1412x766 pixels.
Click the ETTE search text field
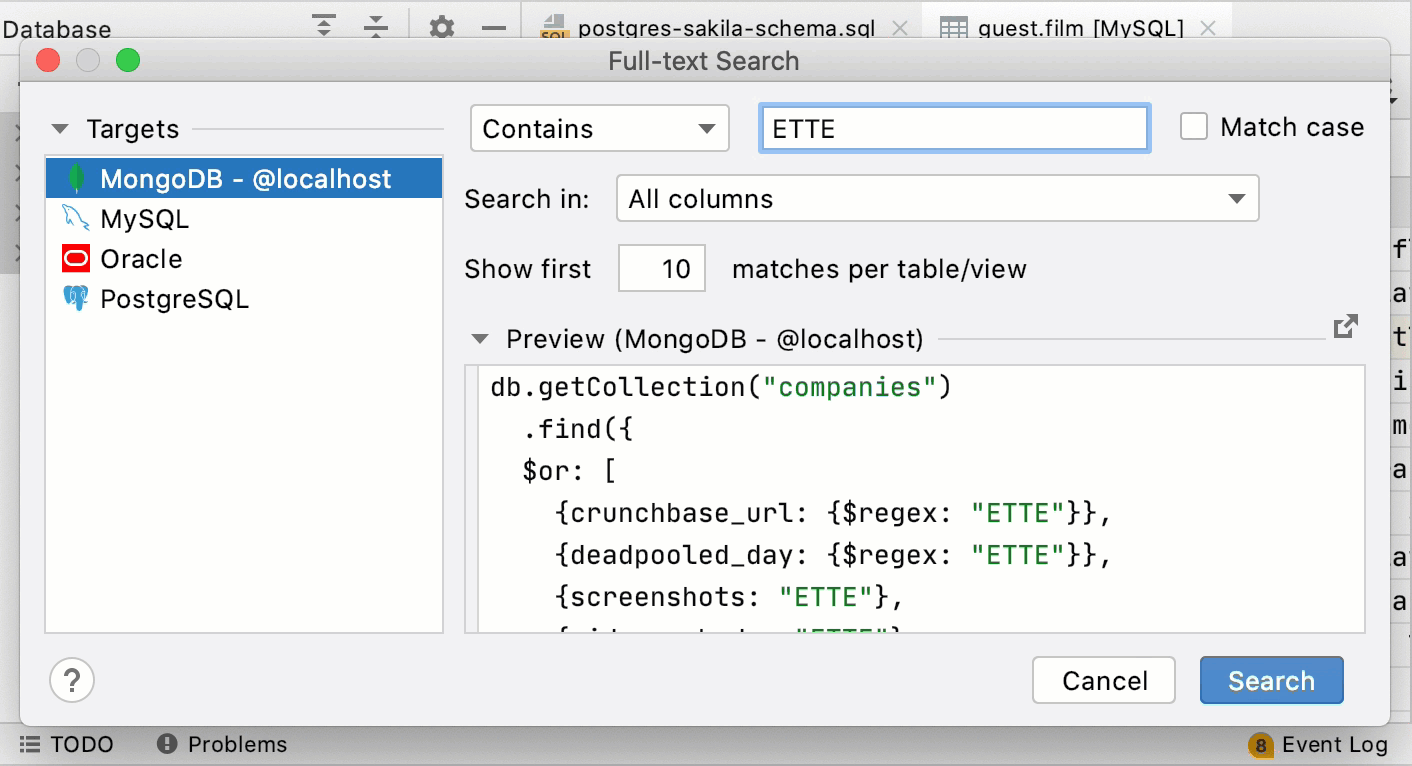coord(953,128)
